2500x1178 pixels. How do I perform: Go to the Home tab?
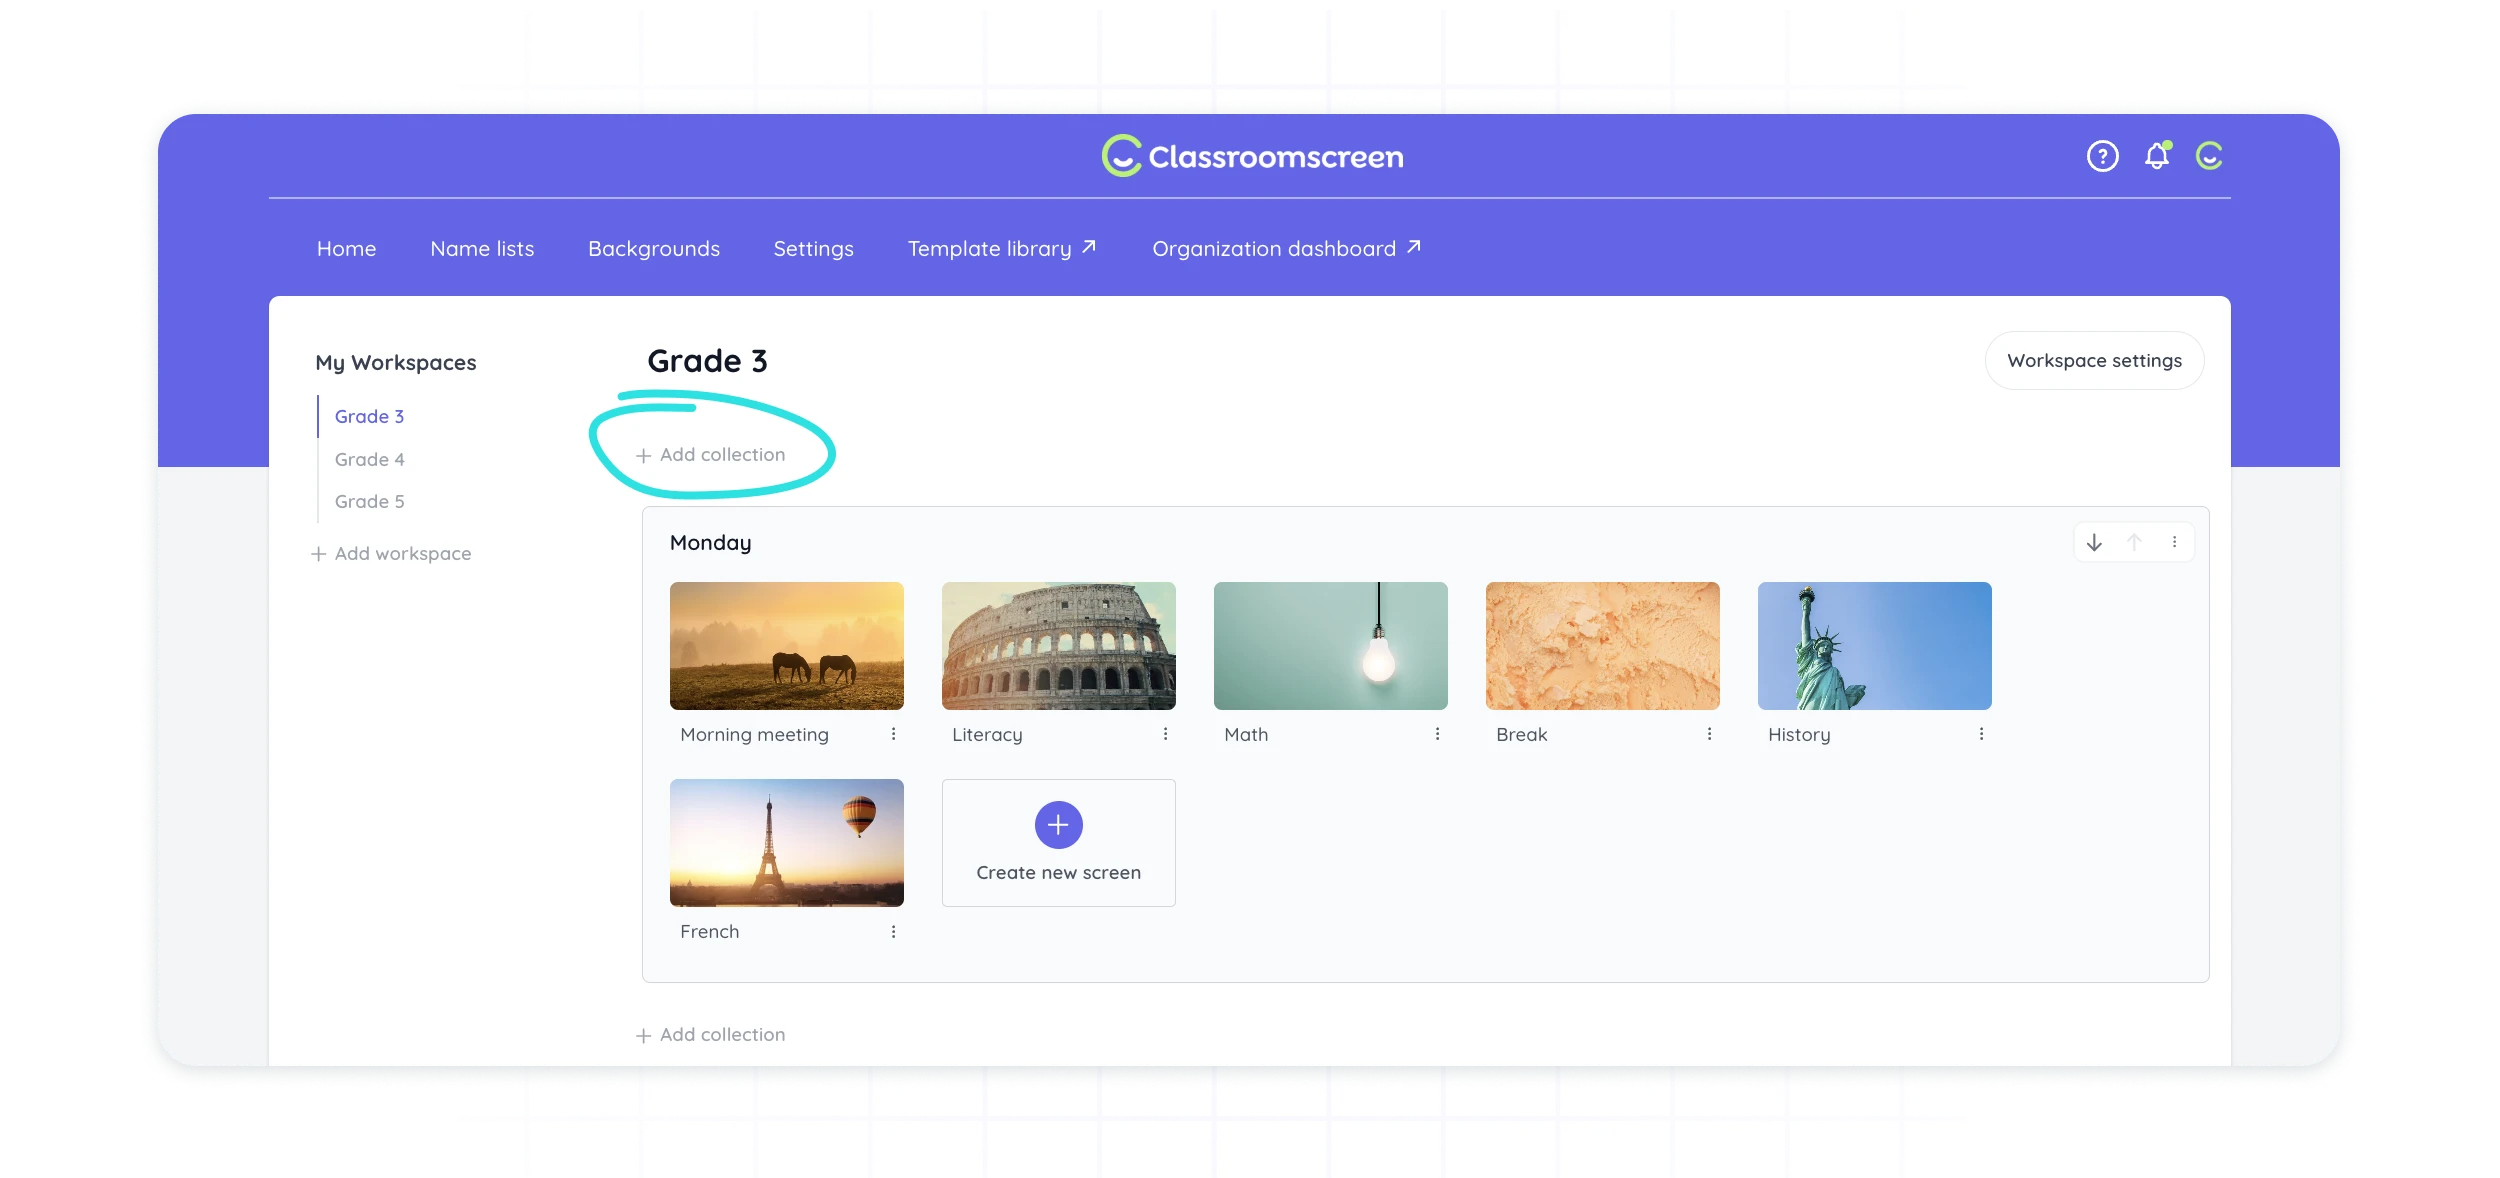click(x=346, y=248)
